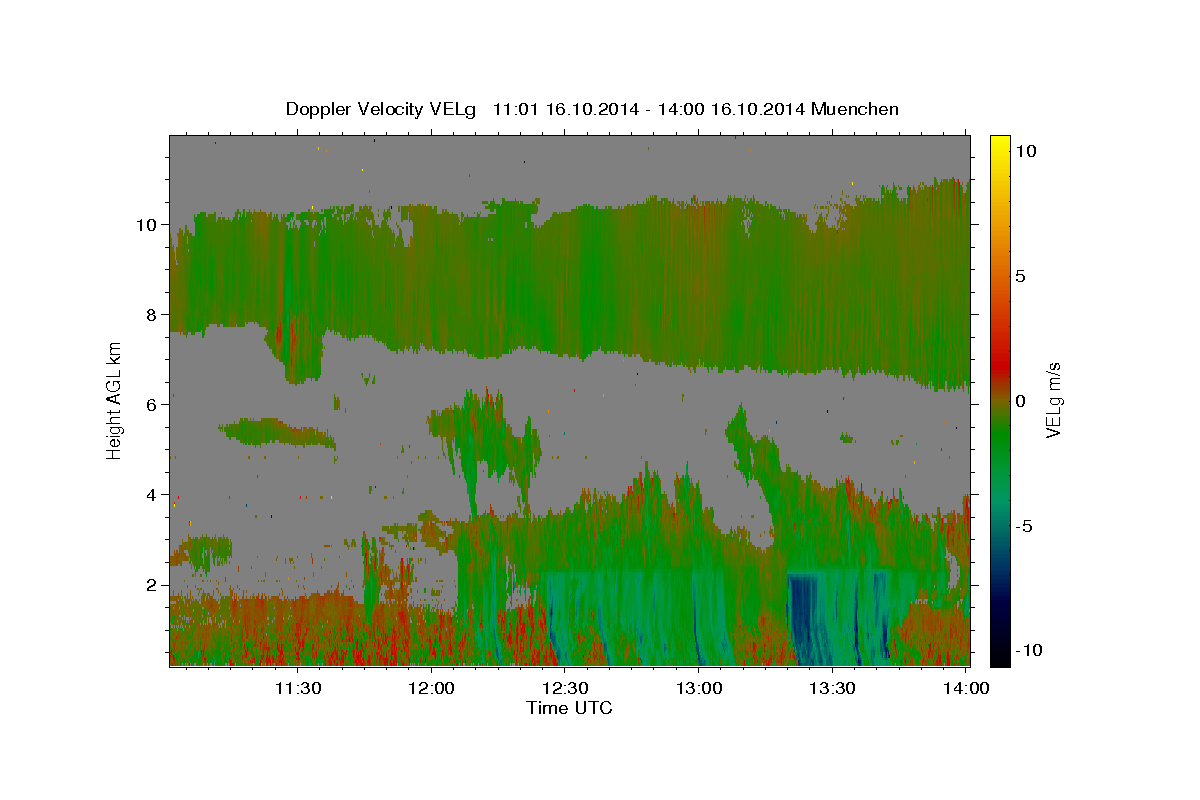Click the 'VELg m/s' colorbar label
This screenshot has width=1200, height=800.
[1053, 401]
